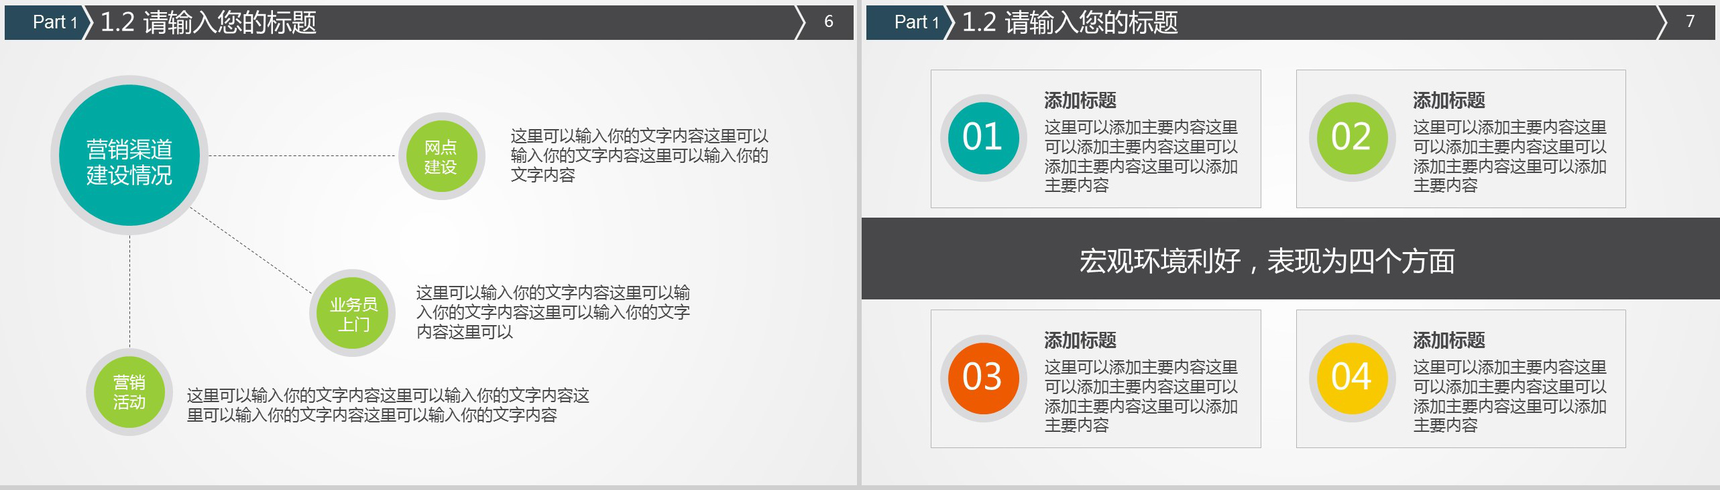
Task: Click the orange 03 number circle
Action: click(983, 378)
